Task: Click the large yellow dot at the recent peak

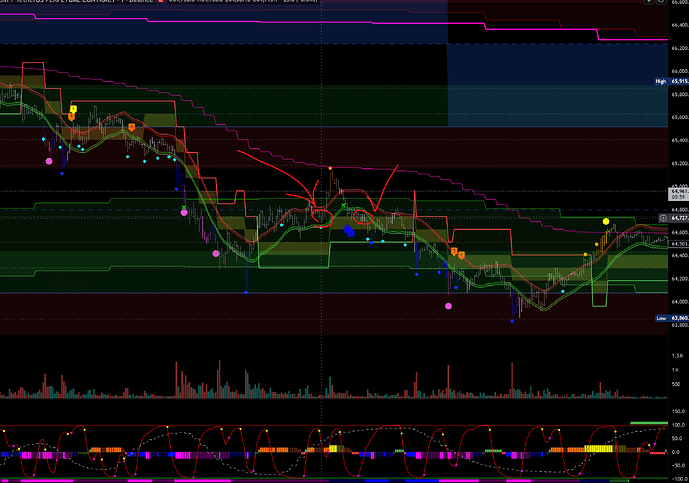Action: click(605, 220)
